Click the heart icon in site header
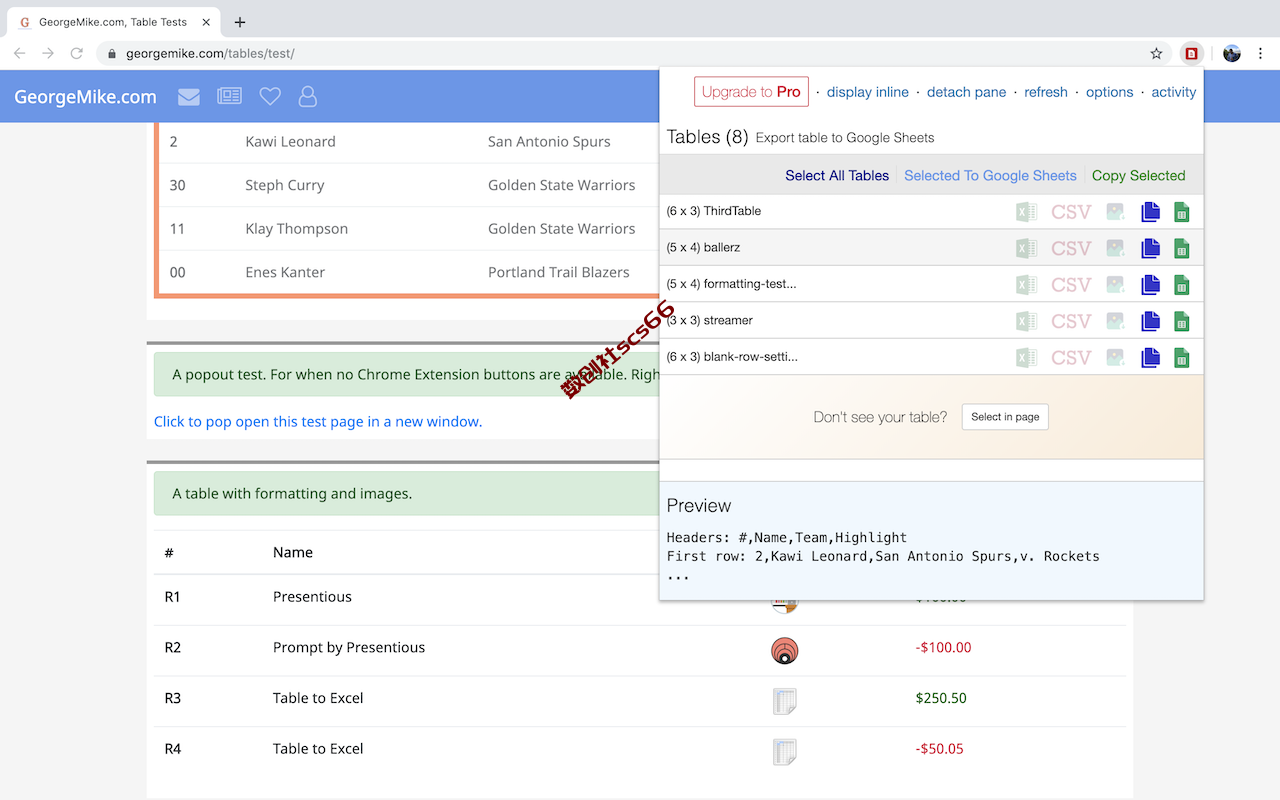Screen dimensions: 1280x800 [270, 97]
